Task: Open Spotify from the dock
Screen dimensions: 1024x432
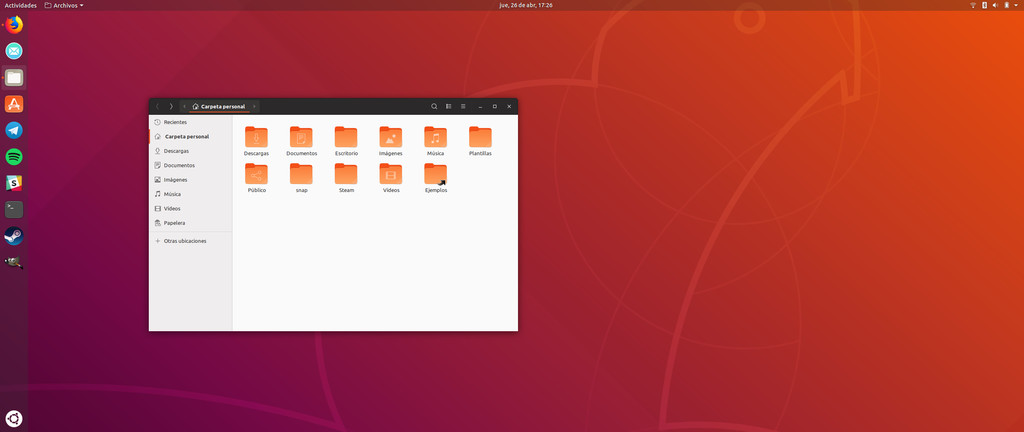Action: click(x=14, y=157)
